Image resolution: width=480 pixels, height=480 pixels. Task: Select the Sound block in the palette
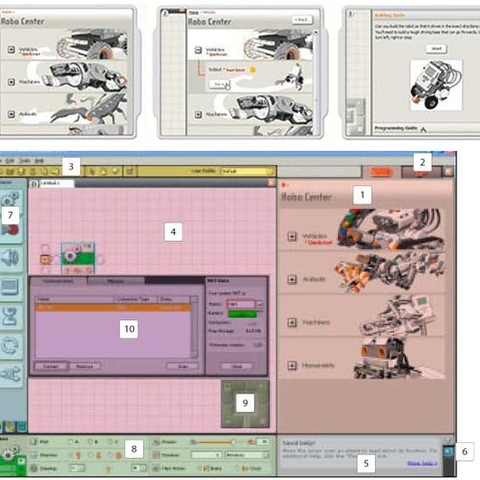11,258
